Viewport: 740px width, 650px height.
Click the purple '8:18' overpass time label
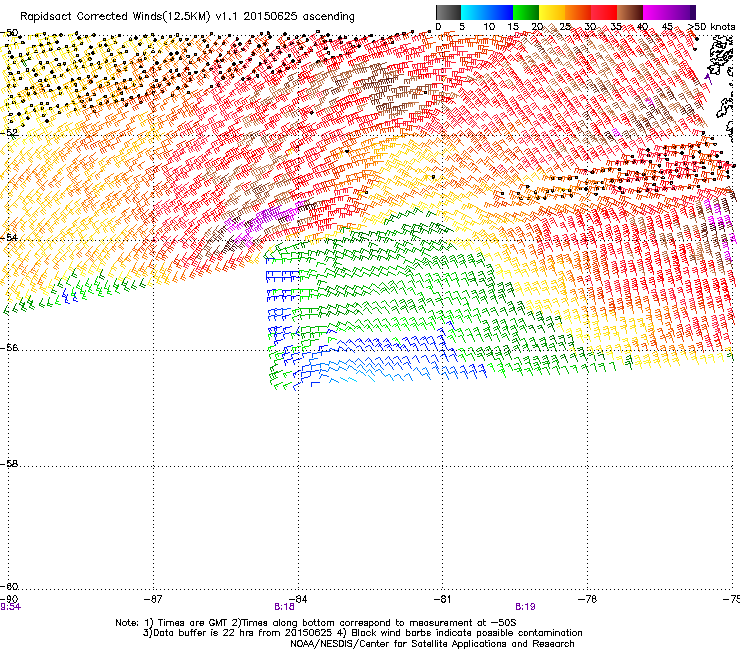(284, 607)
